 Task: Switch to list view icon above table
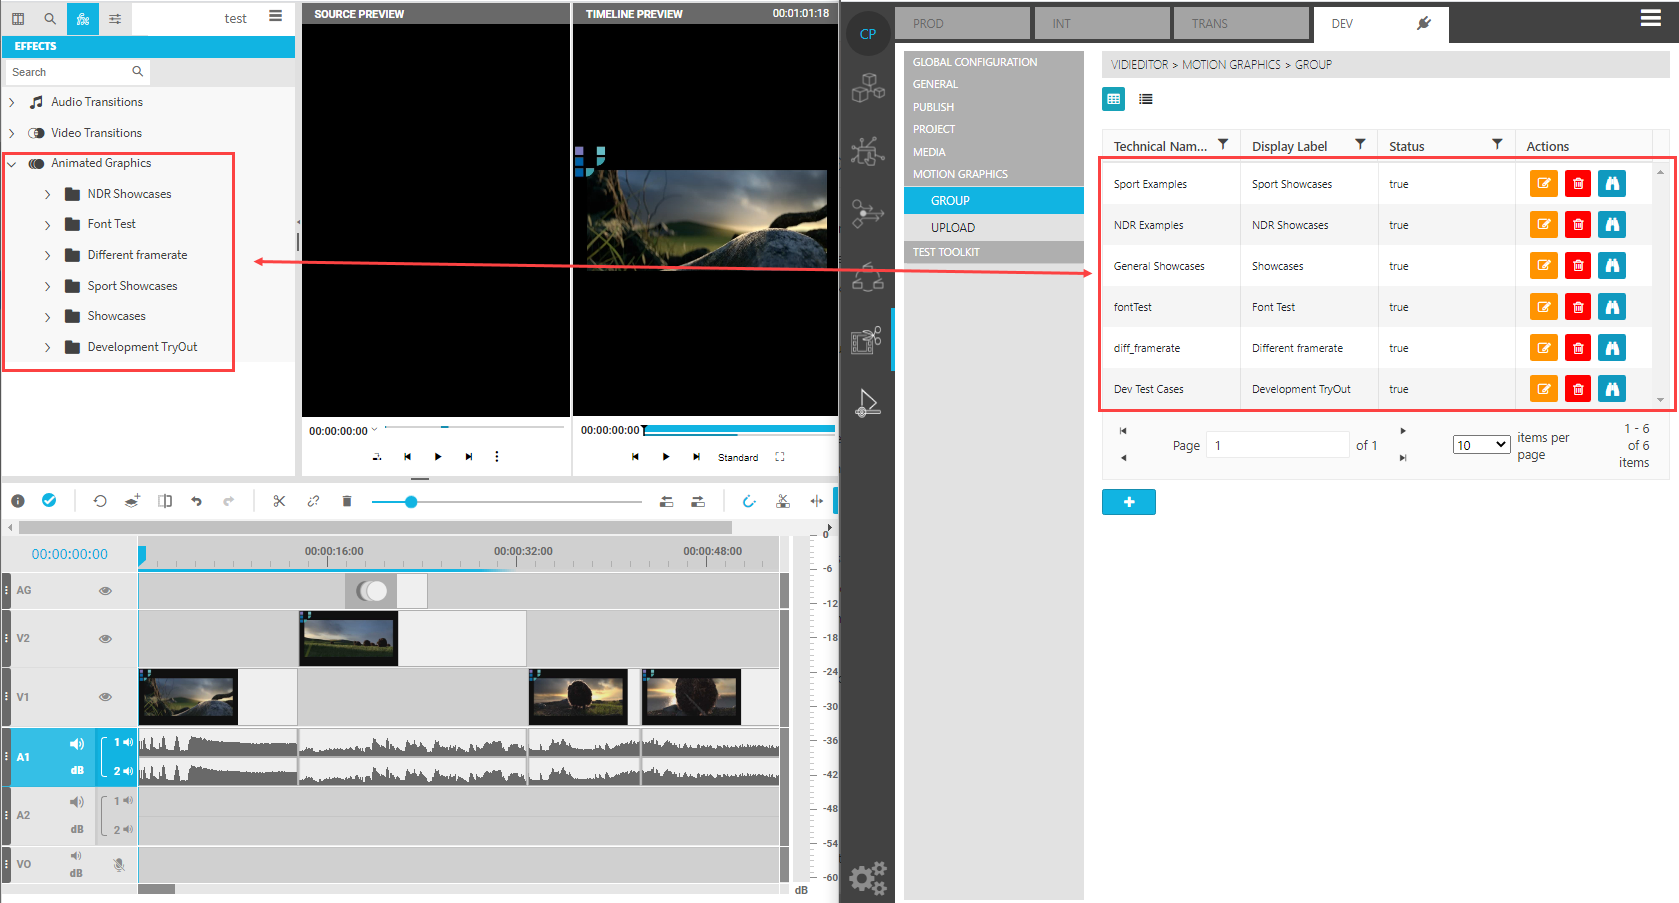coord(1146,99)
